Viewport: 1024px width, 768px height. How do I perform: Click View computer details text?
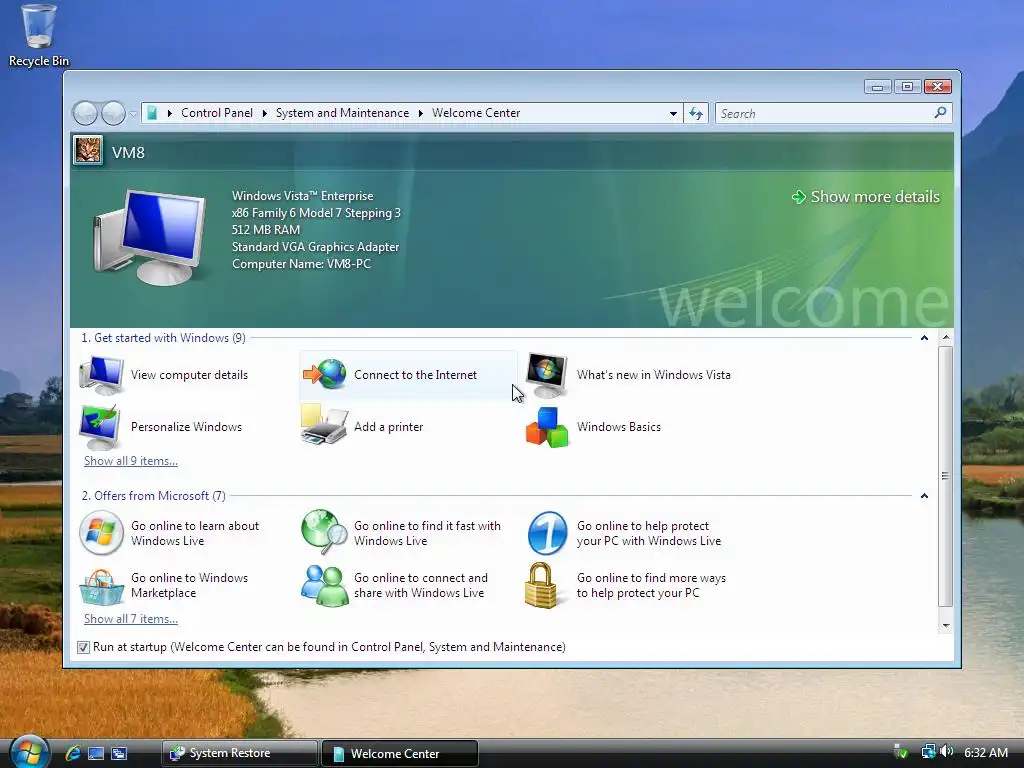(189, 375)
